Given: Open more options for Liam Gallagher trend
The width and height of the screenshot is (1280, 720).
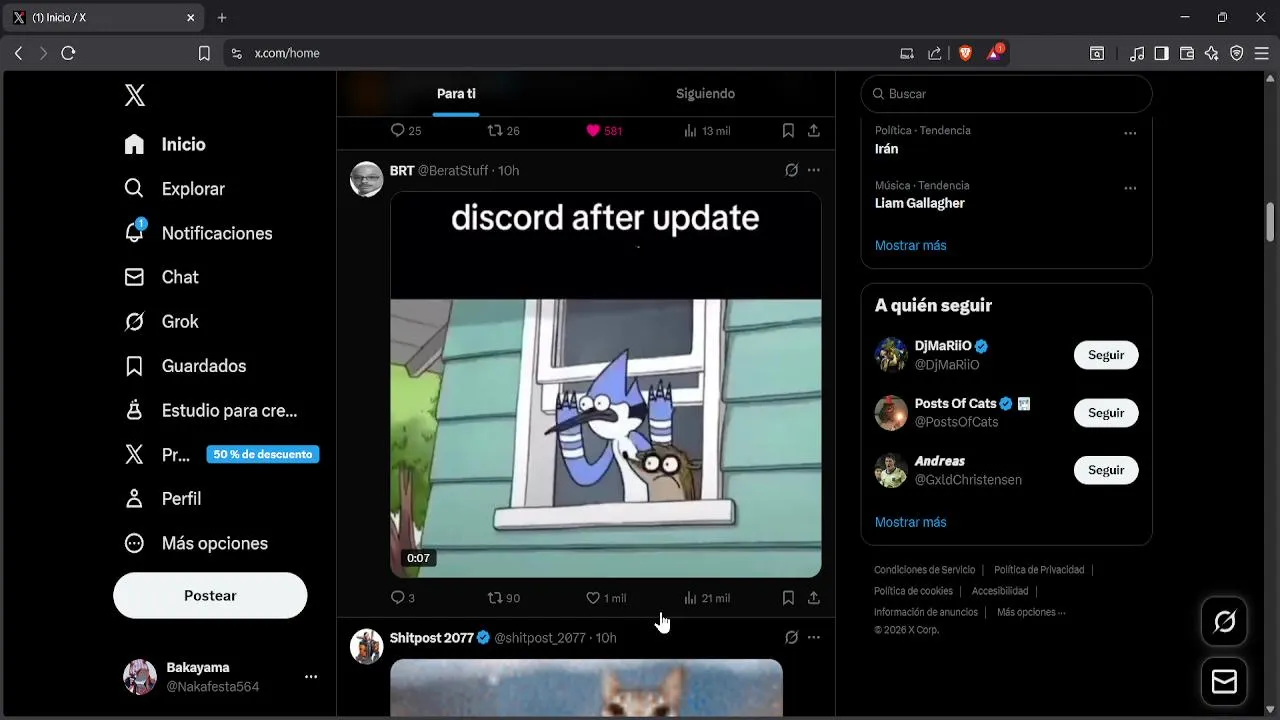Looking at the screenshot, I should [1130, 188].
